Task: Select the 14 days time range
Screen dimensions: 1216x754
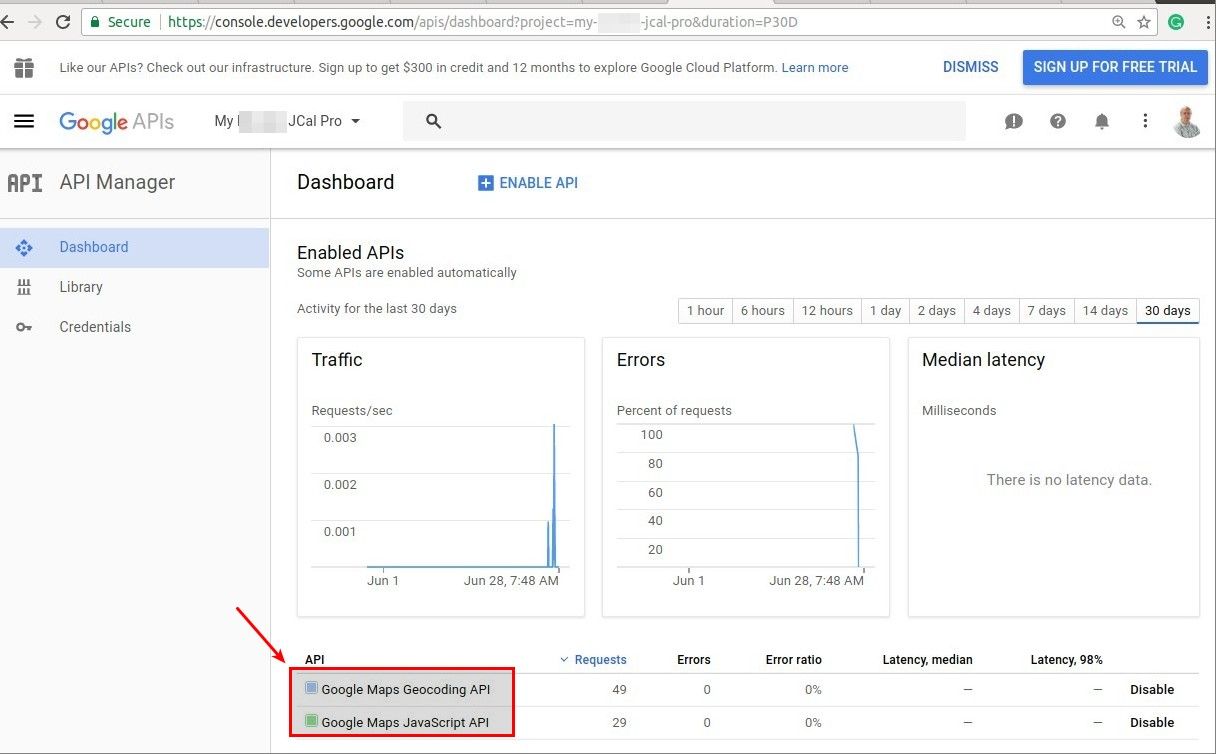Action: point(1105,311)
